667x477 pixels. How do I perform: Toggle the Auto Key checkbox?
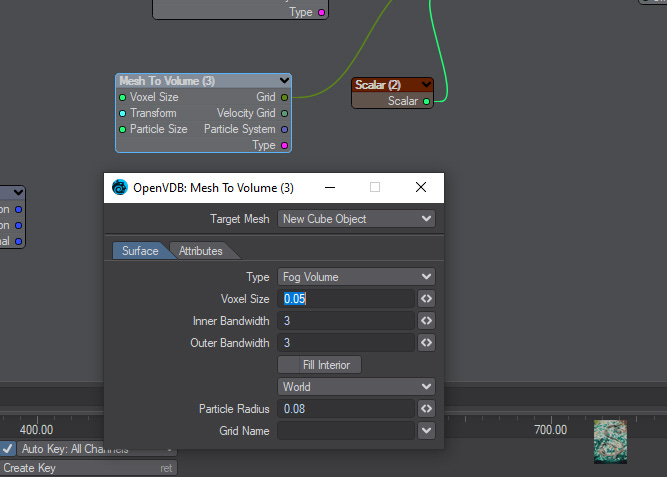[7, 448]
